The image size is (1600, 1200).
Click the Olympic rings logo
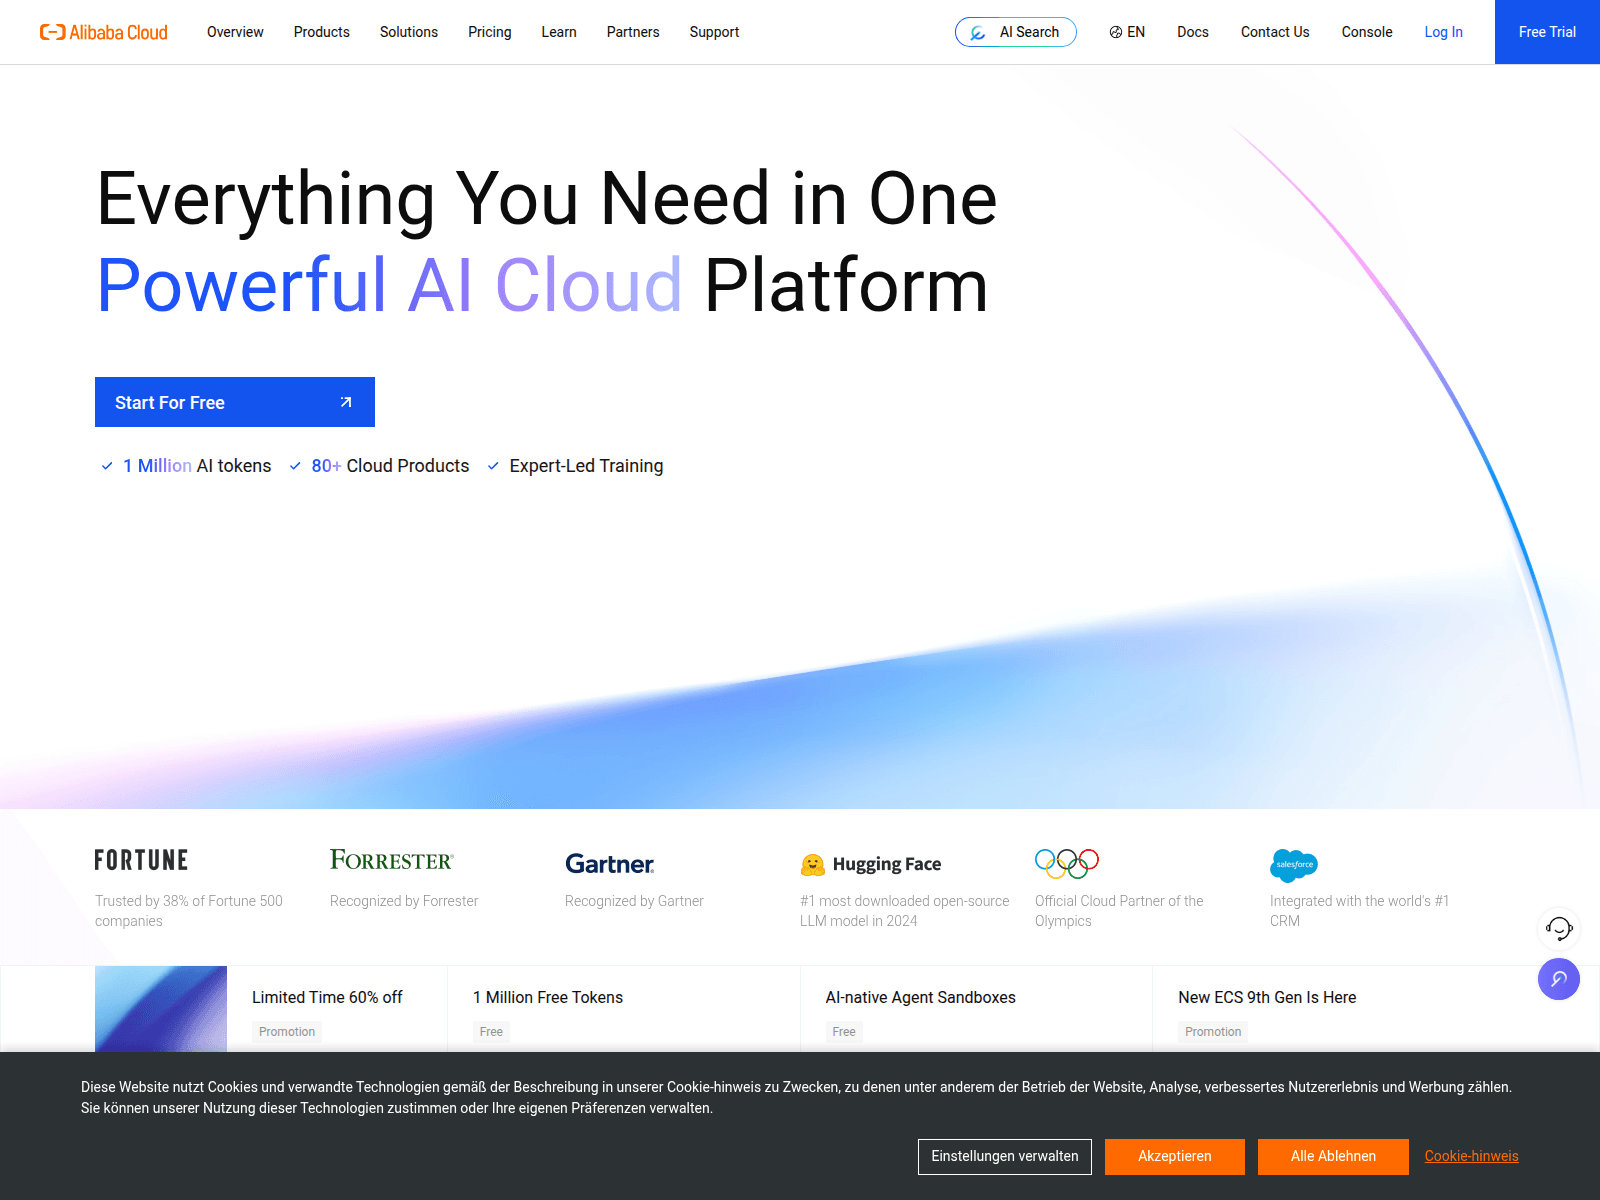[x=1066, y=863]
